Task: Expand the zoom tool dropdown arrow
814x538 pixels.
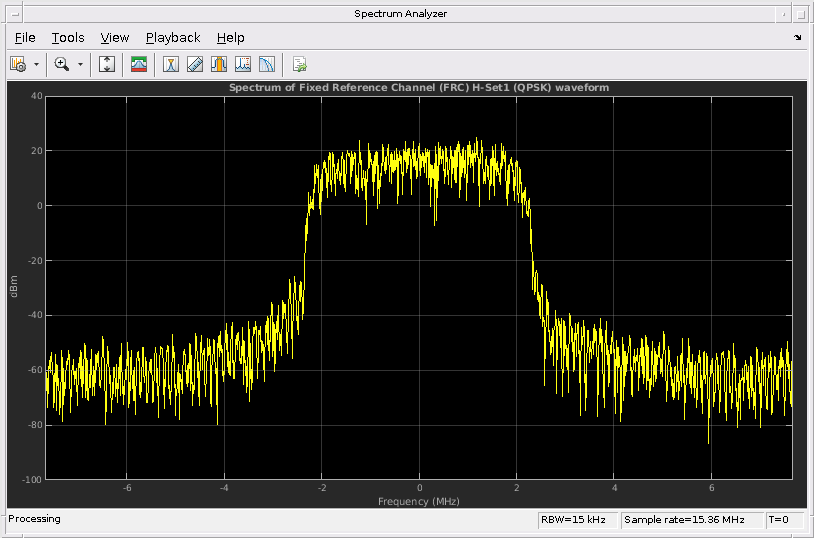Action: coord(80,64)
